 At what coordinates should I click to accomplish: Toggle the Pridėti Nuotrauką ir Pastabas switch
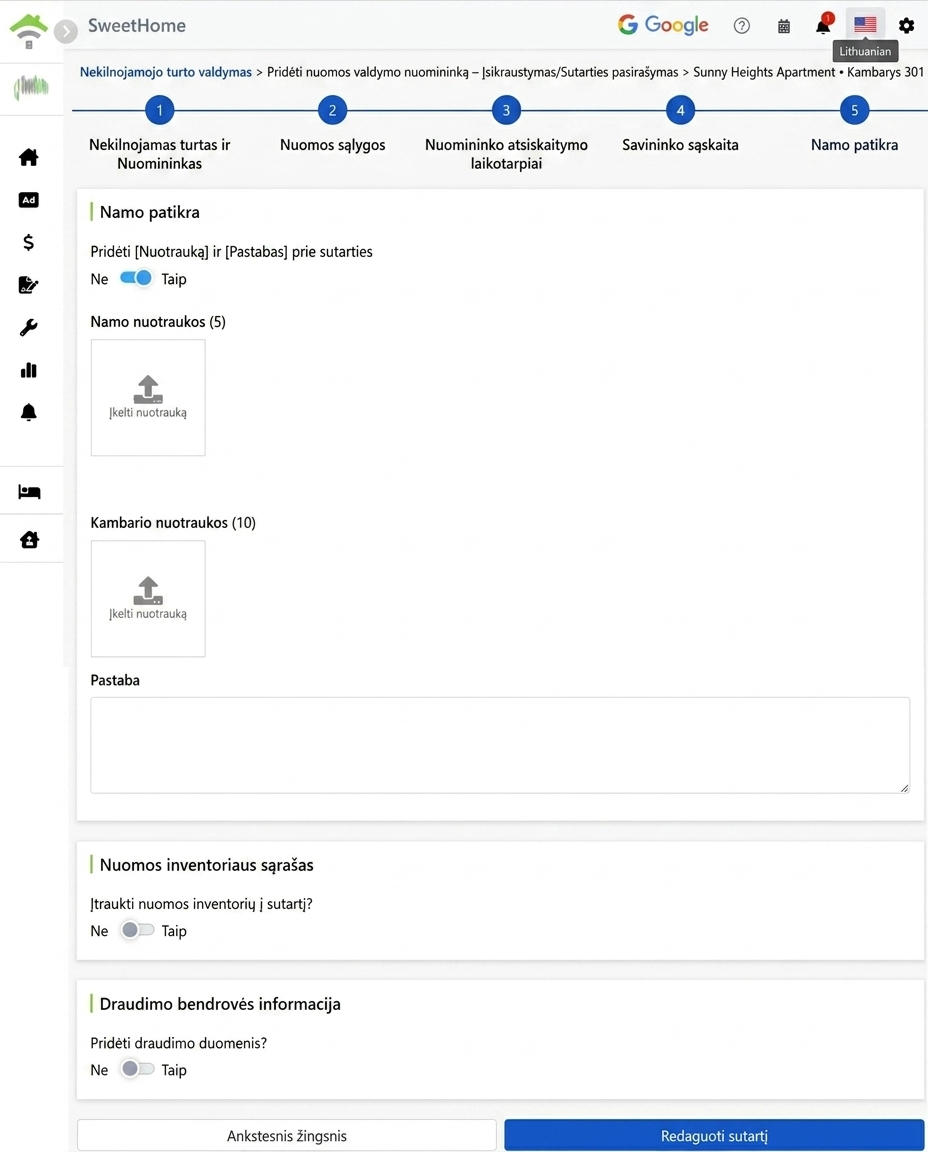pyautogui.click(x=136, y=278)
